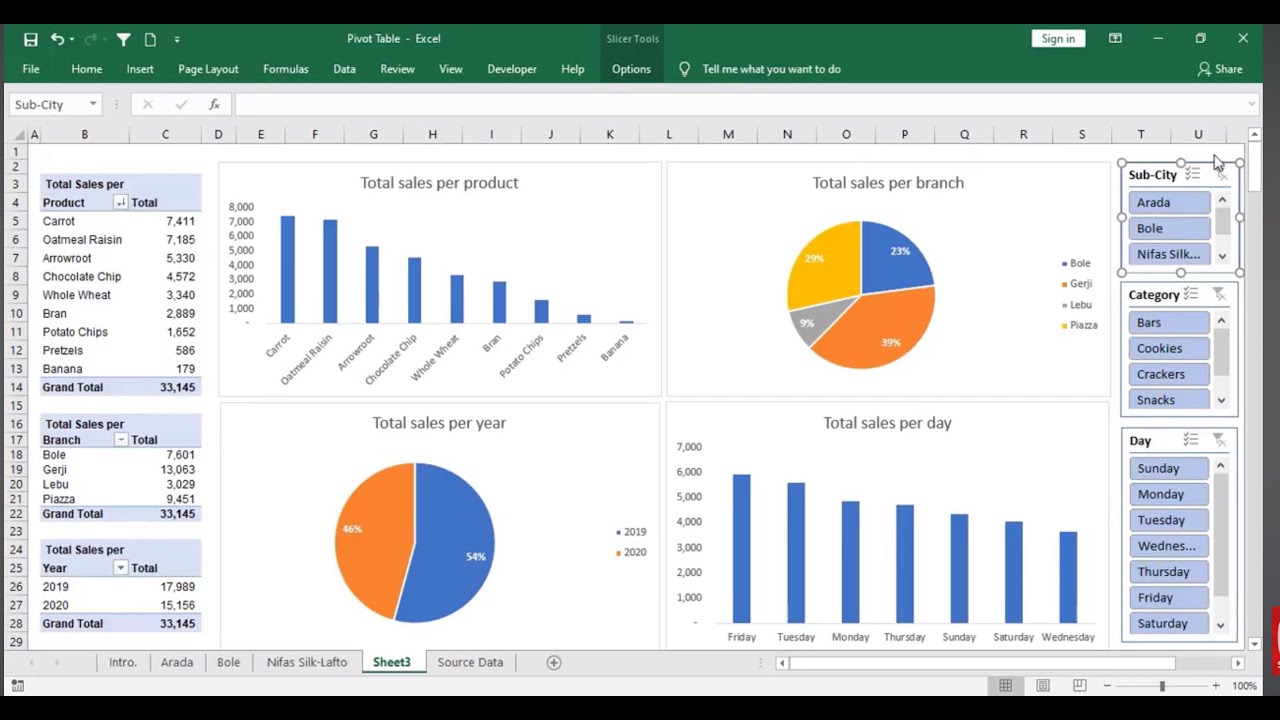Switch to Normal view icon
Viewport: 1280px width, 720px height.
tap(1006, 686)
